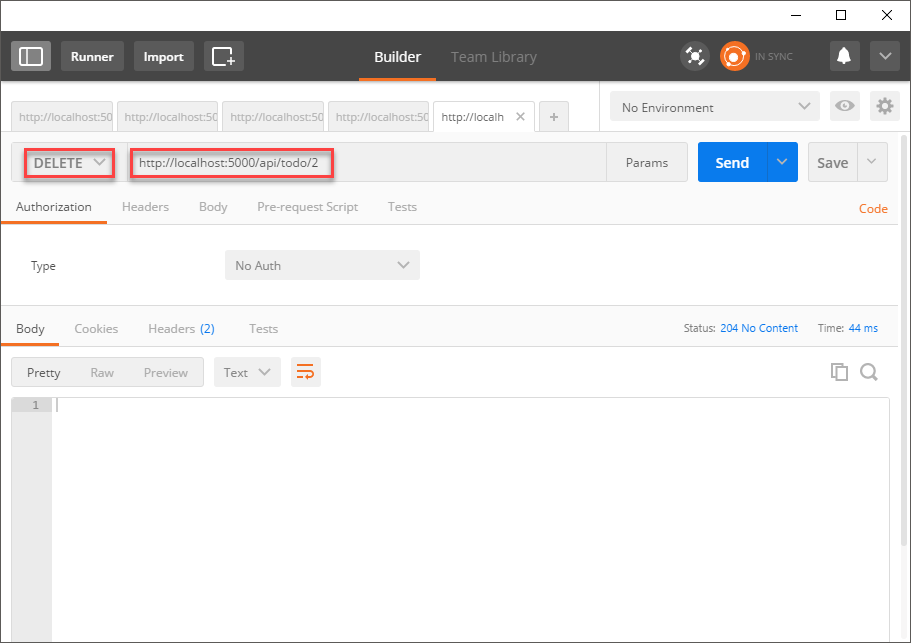Expand the DELETE method dropdown
Viewport: 911px width, 643px height.
[70, 162]
